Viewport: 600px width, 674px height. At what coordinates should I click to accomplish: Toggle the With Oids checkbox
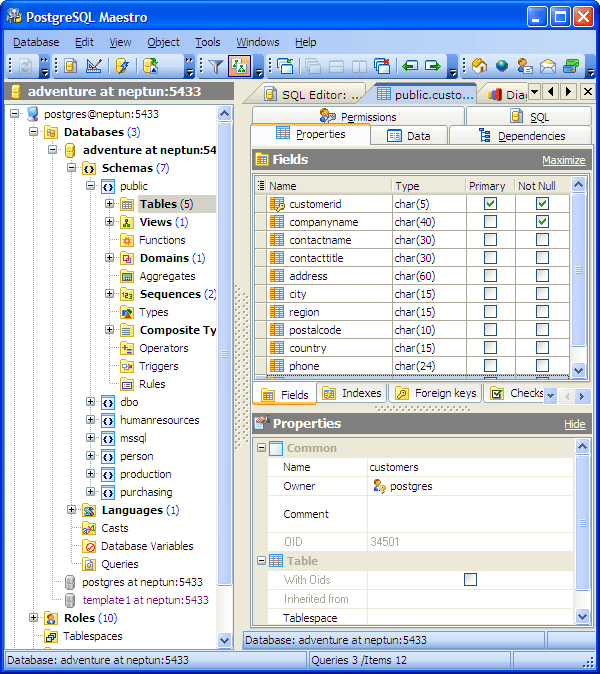pyautogui.click(x=470, y=579)
